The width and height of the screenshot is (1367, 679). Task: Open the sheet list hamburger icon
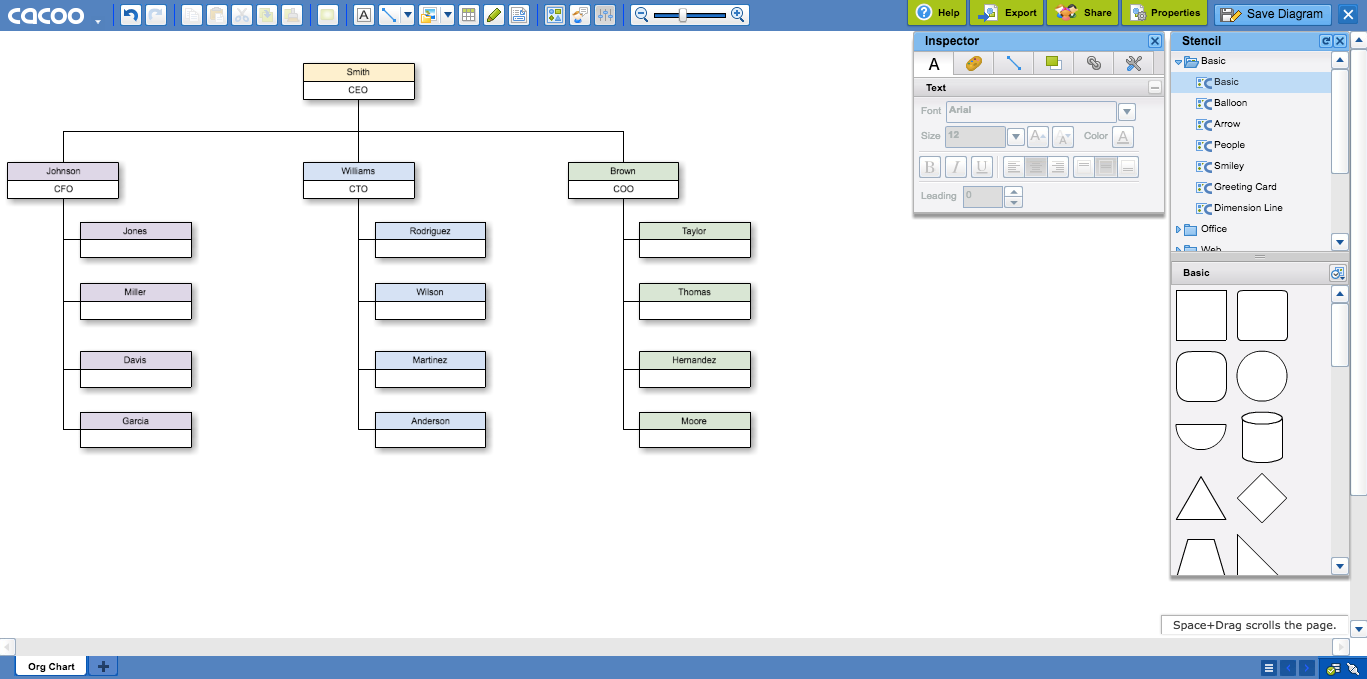[x=1268, y=668]
